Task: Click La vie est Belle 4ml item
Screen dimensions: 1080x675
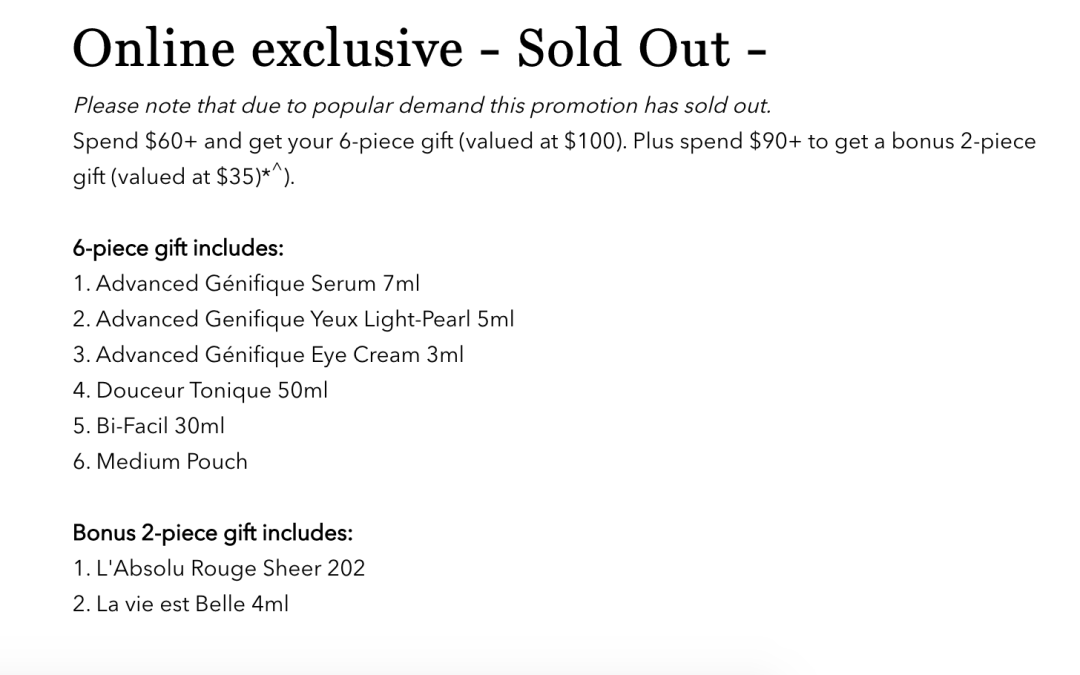Action: click(180, 604)
